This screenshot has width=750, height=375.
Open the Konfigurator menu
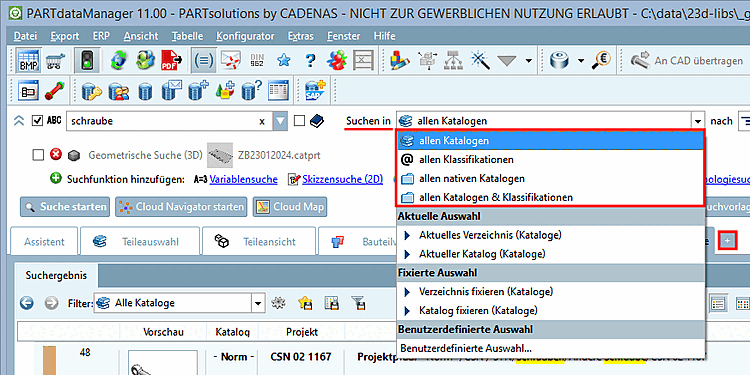point(245,36)
